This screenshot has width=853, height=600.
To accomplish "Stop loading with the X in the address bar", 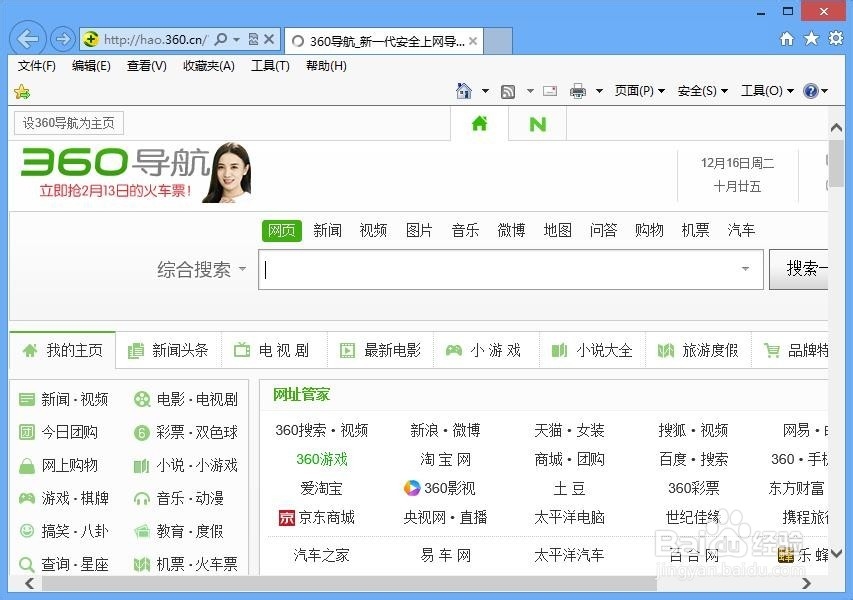I will 269,39.
